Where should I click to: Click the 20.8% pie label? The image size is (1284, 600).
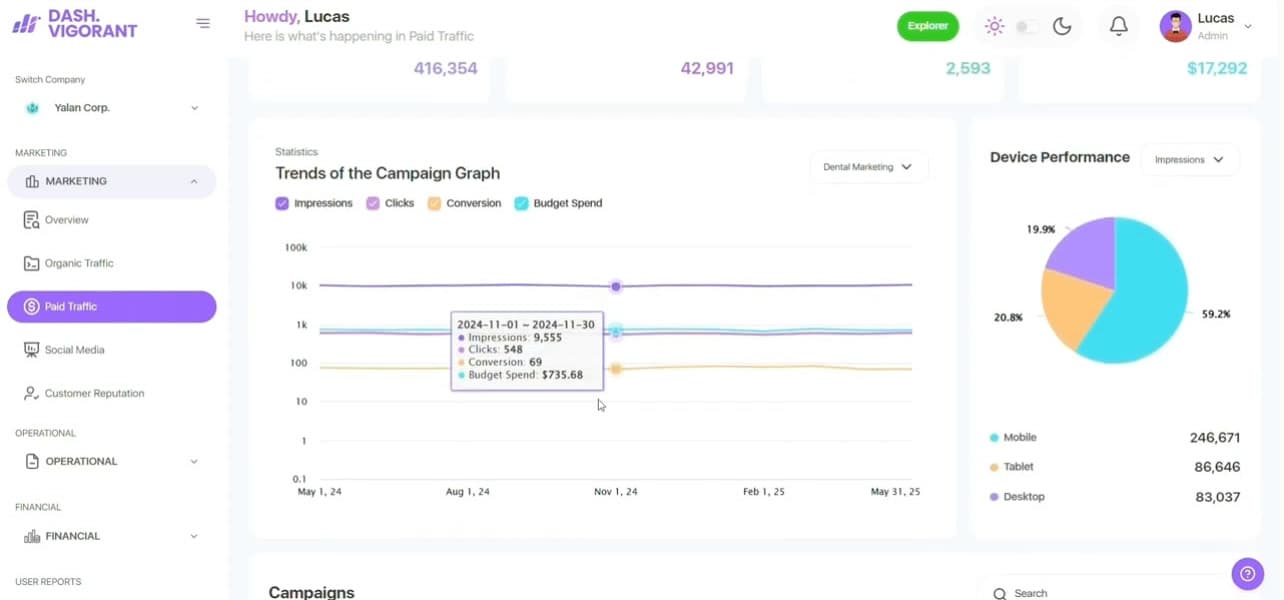1008,317
